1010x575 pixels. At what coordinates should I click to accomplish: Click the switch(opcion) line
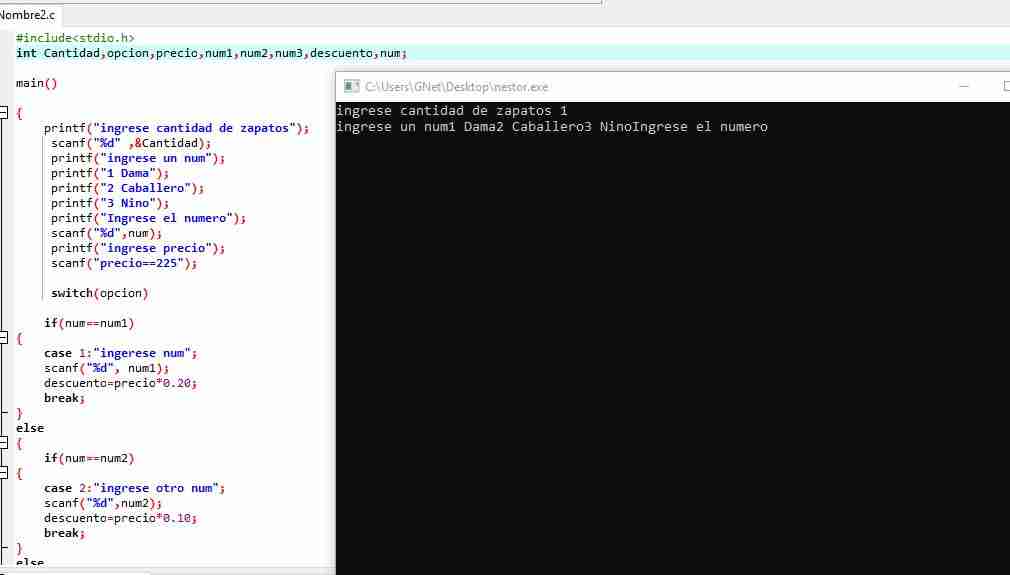pyautogui.click(x=99, y=293)
